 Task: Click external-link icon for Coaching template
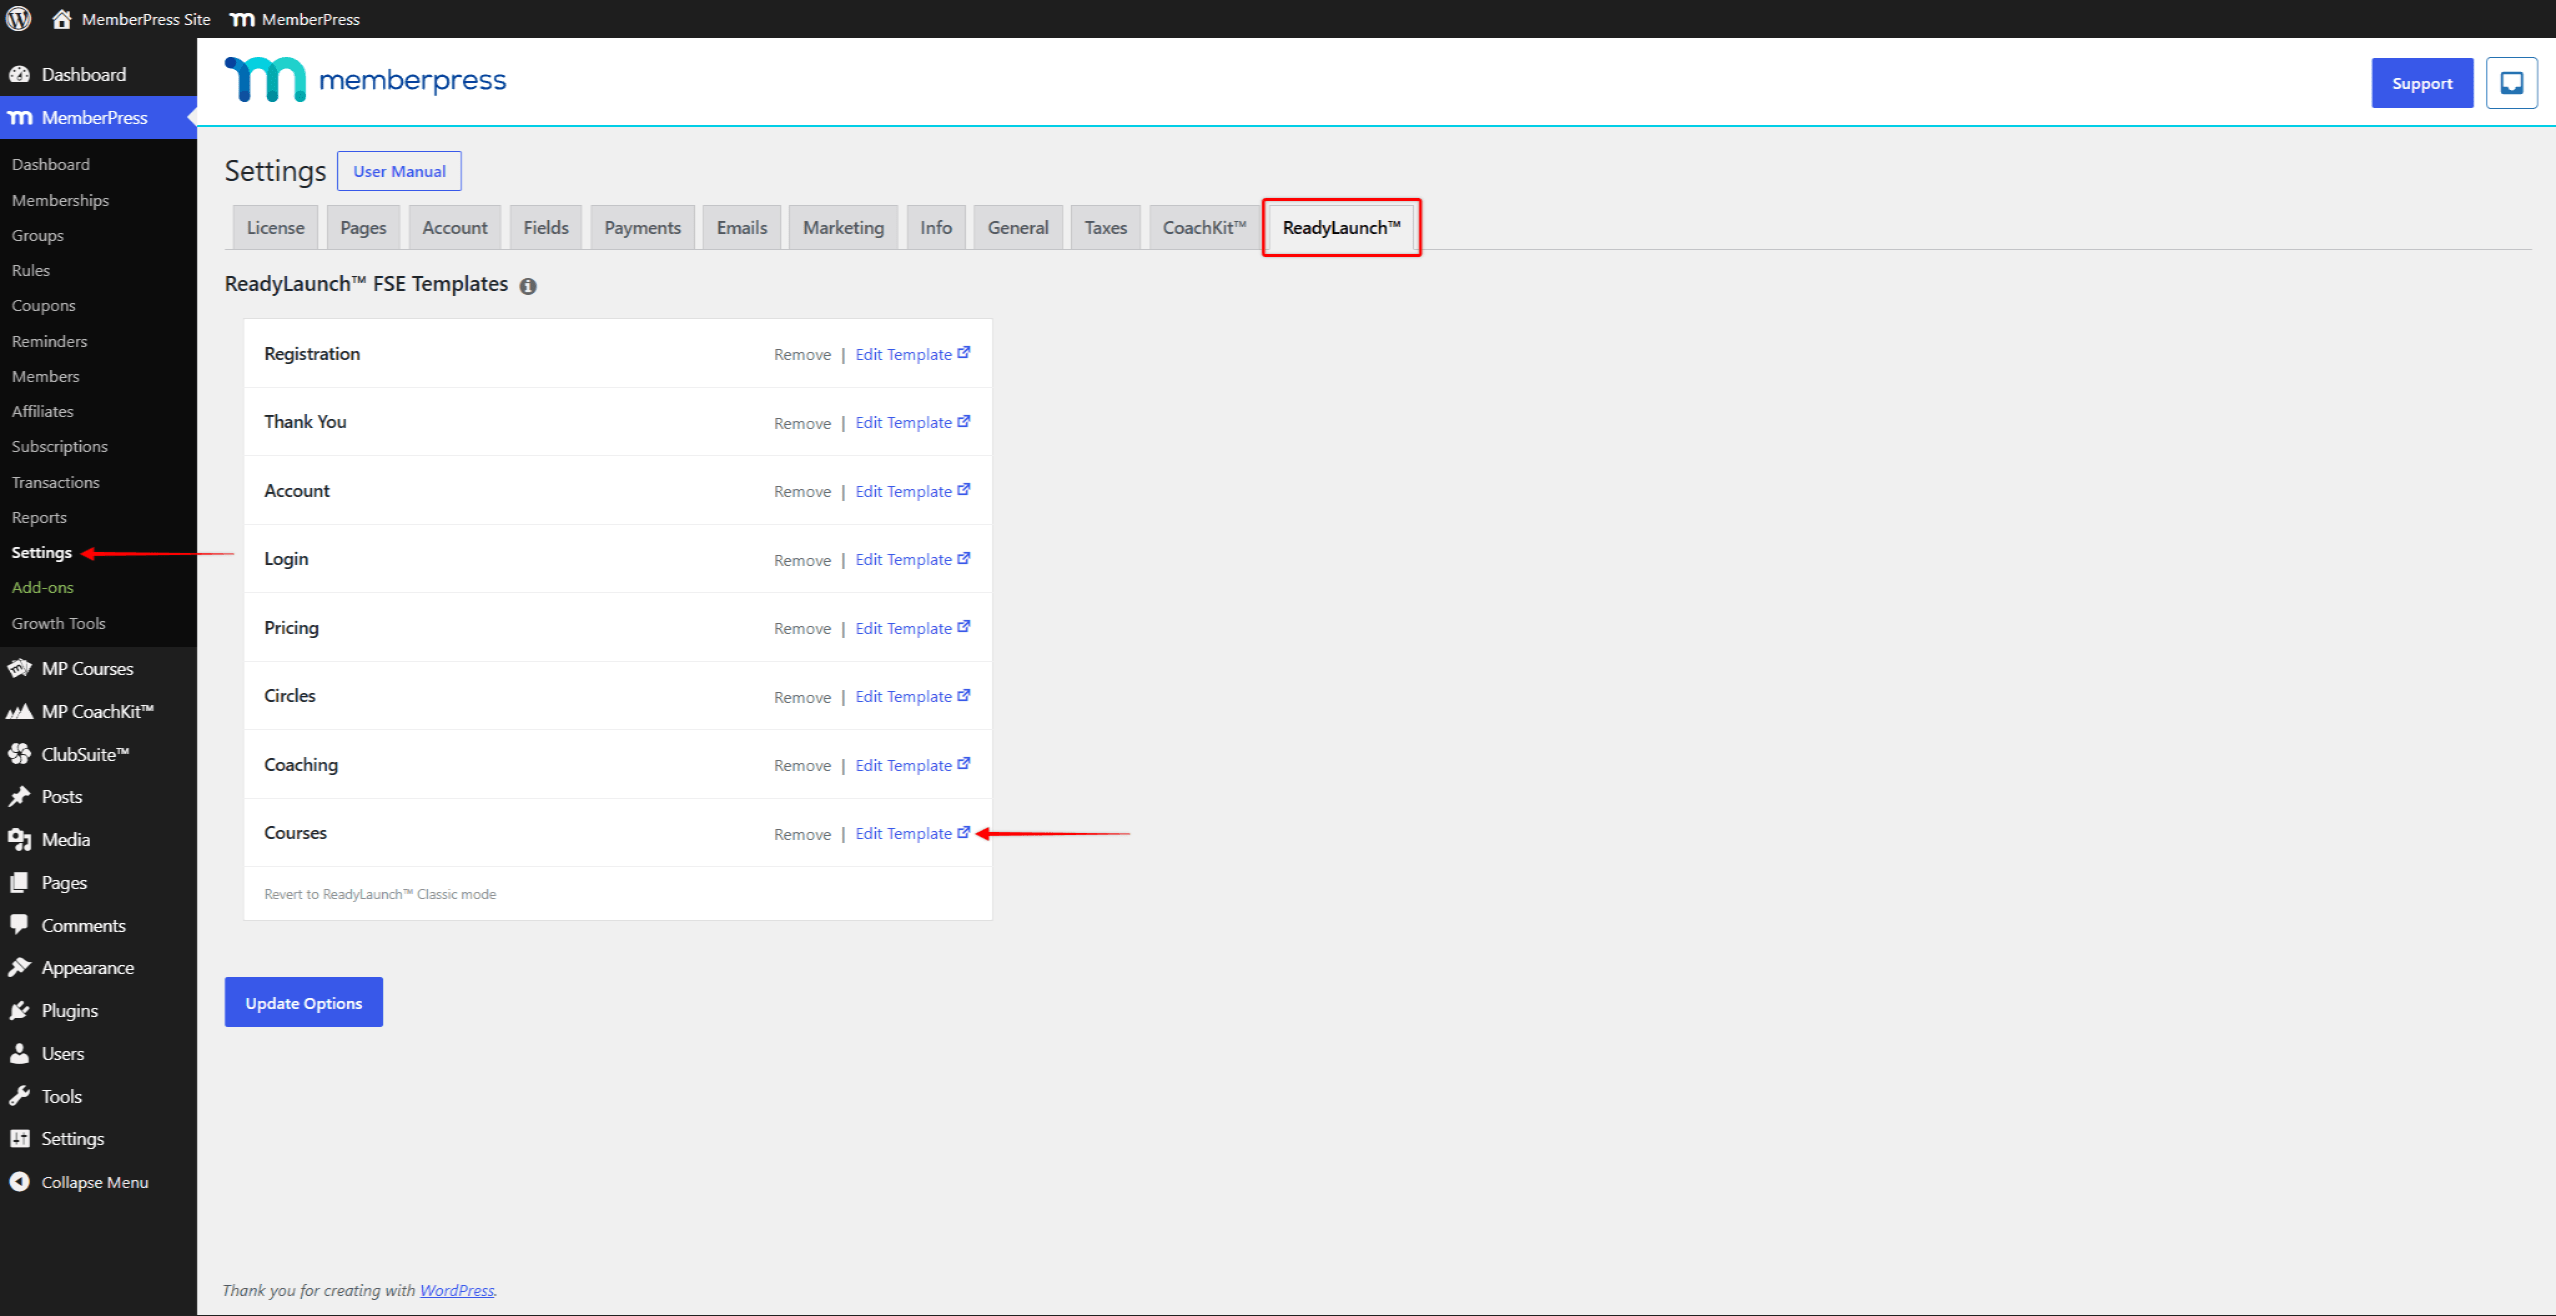pyautogui.click(x=964, y=764)
